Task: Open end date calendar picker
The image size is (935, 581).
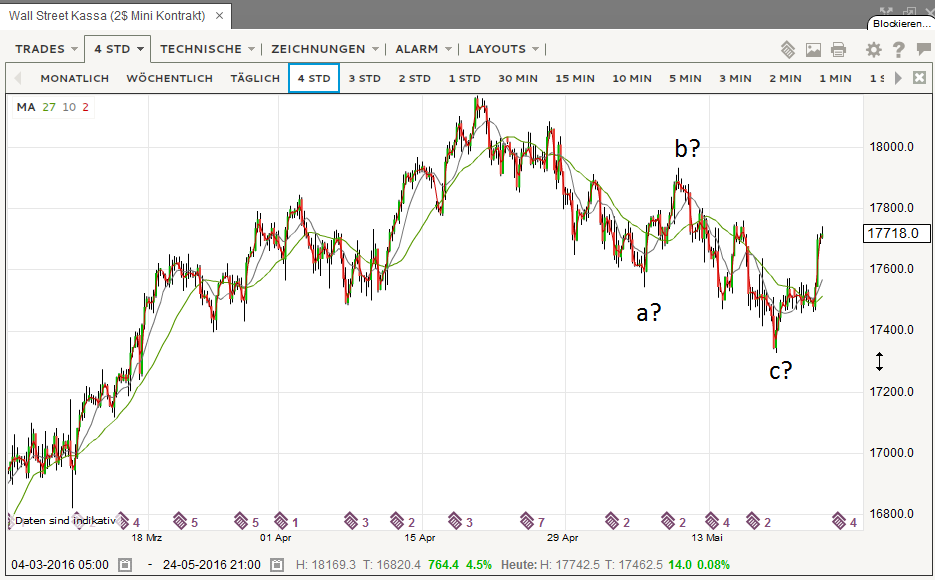Action: click(x=277, y=565)
